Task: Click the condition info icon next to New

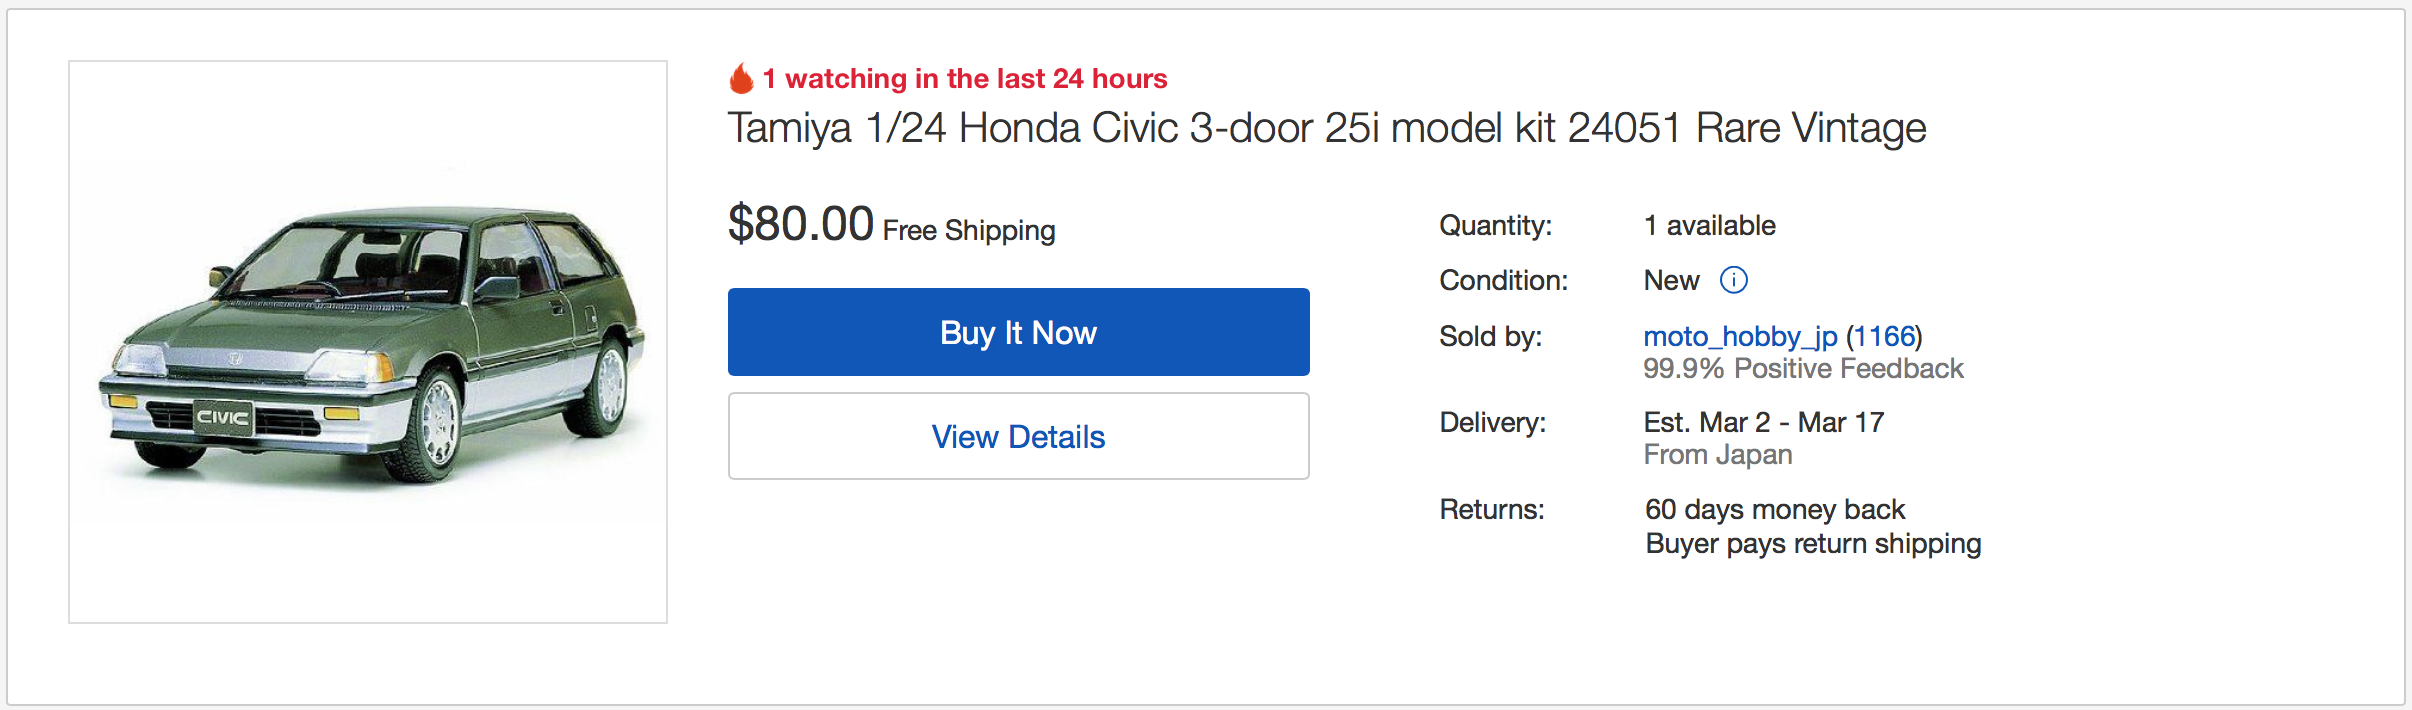Action: point(1733,281)
